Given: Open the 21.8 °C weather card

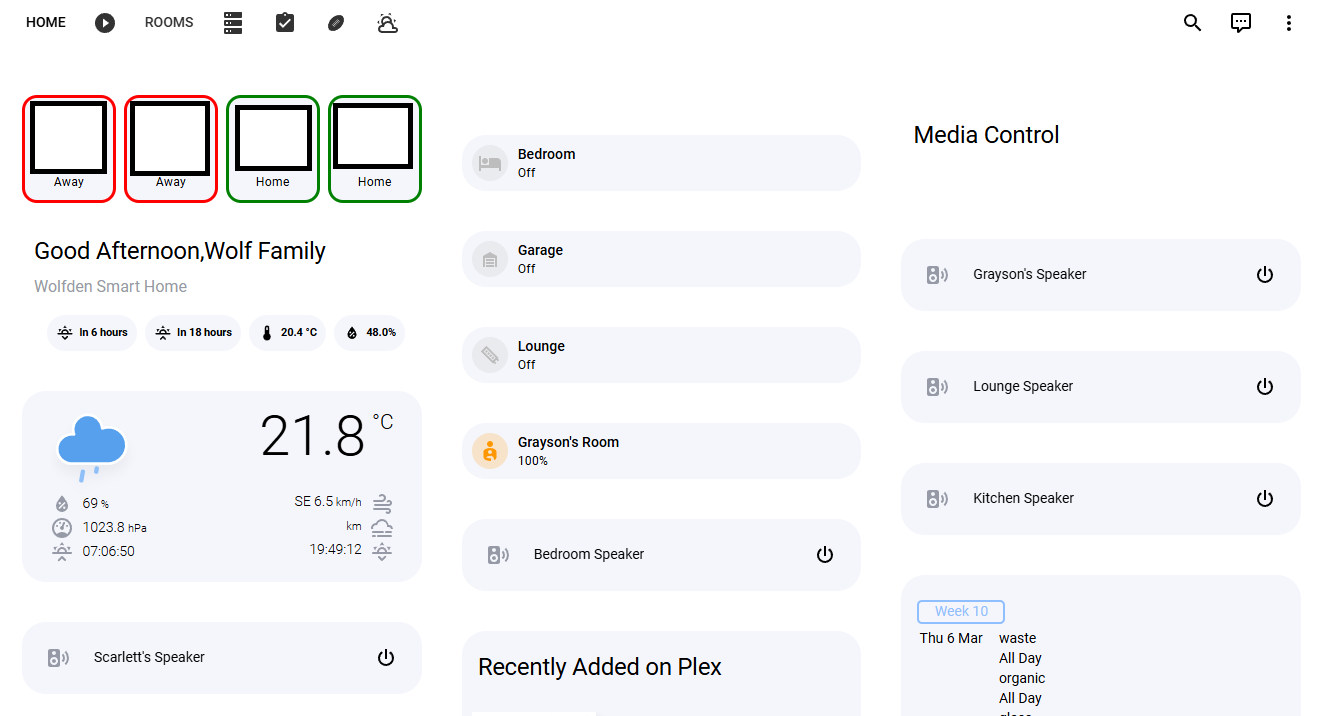Looking at the screenshot, I should (x=222, y=486).
